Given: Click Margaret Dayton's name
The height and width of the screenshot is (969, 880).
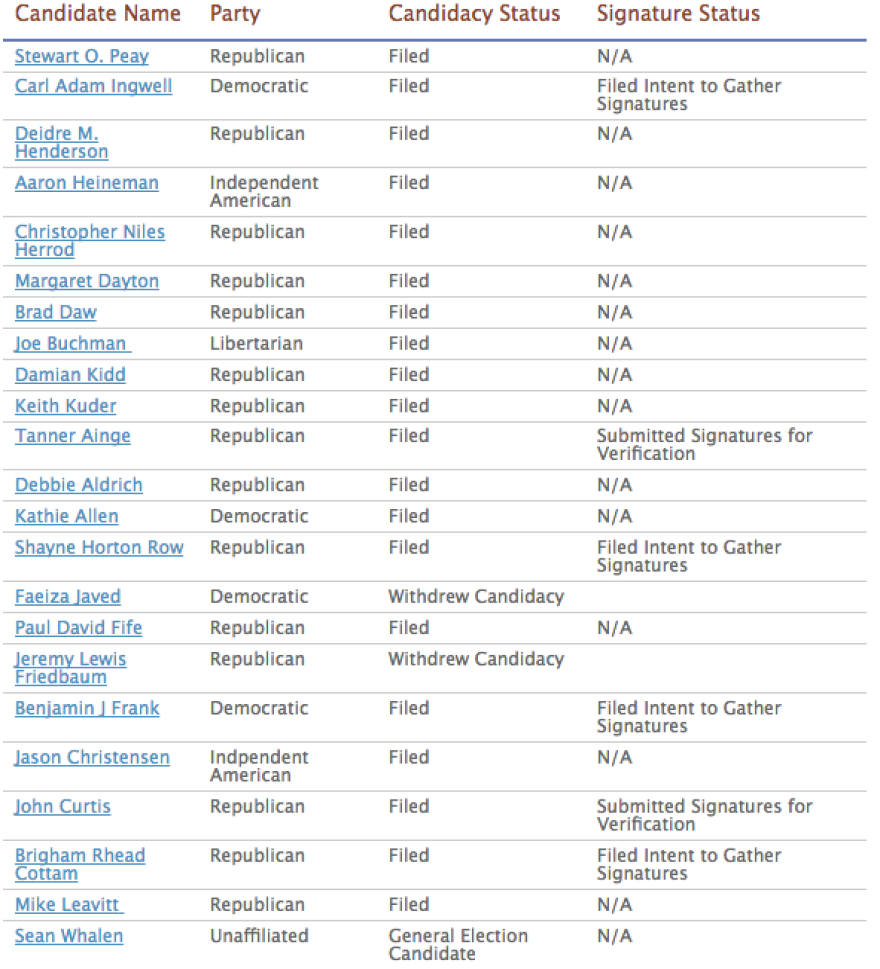Looking at the screenshot, I should tap(87, 281).
